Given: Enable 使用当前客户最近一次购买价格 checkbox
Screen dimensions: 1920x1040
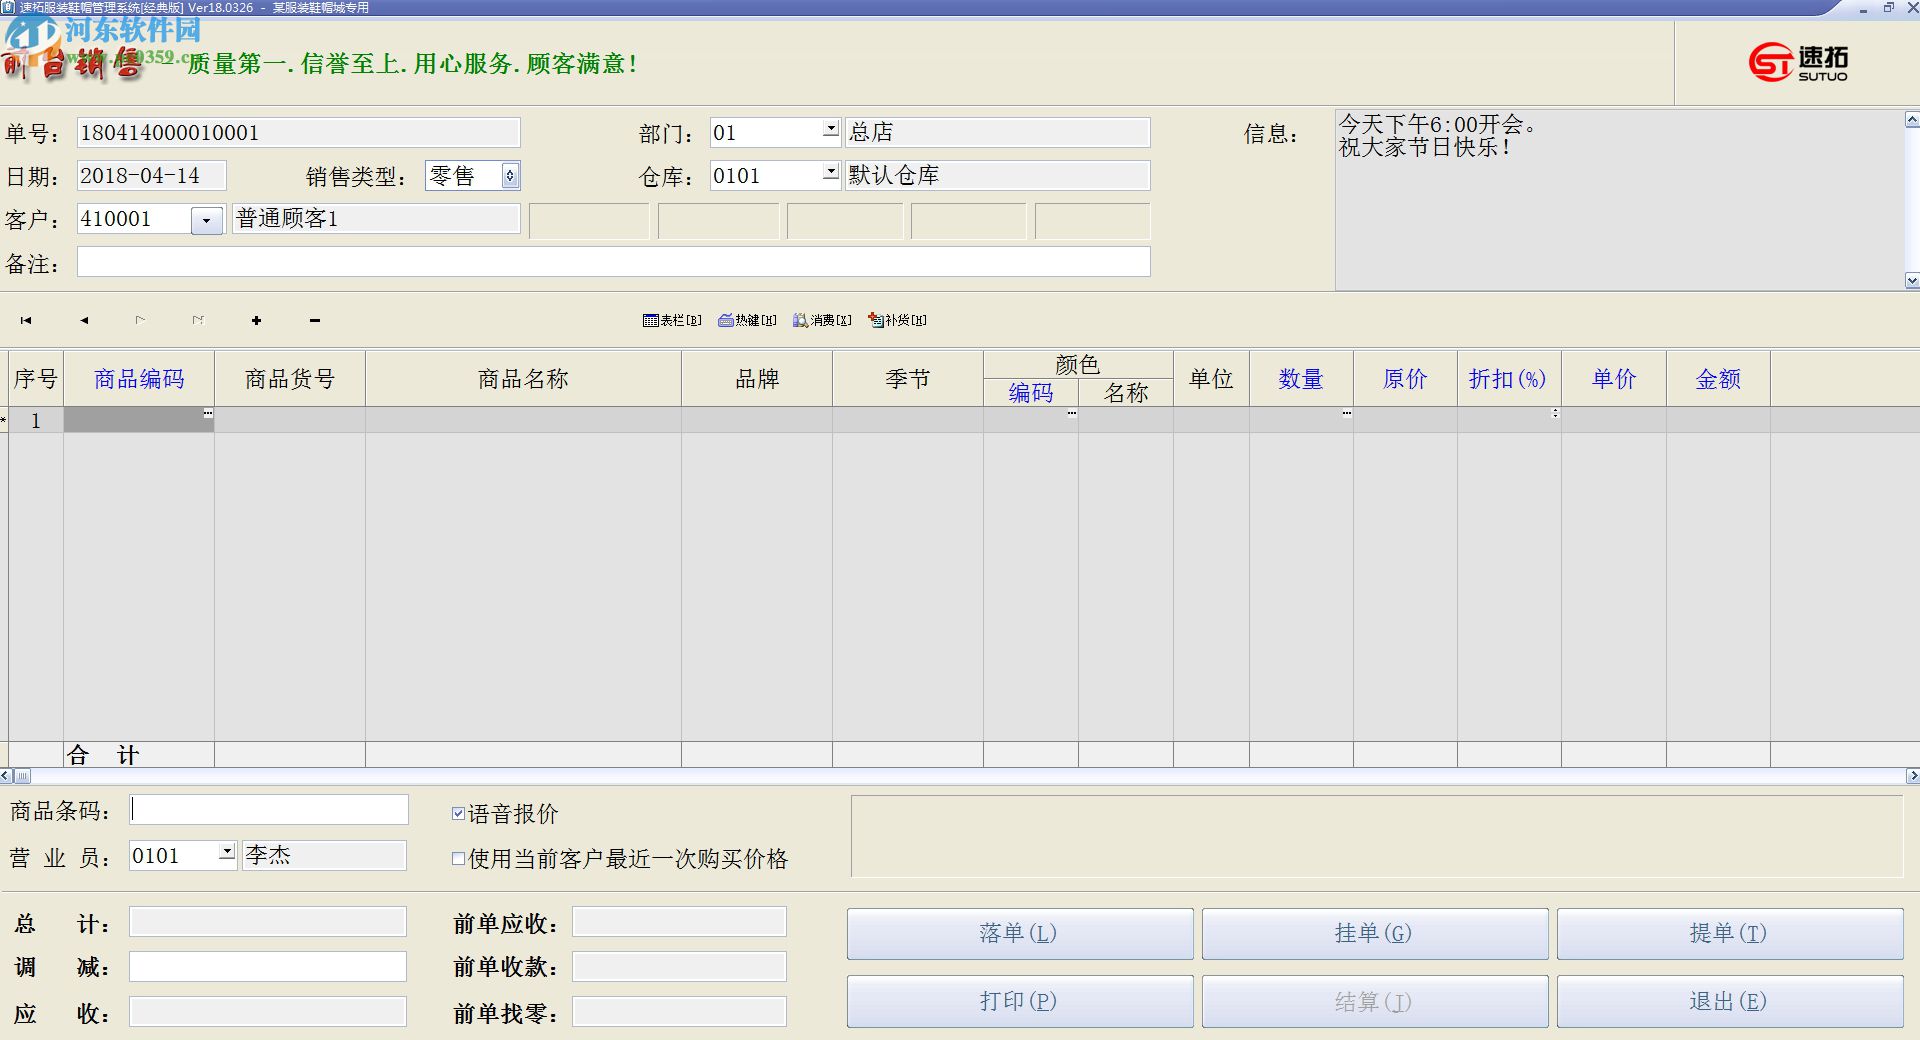Looking at the screenshot, I should [x=458, y=859].
